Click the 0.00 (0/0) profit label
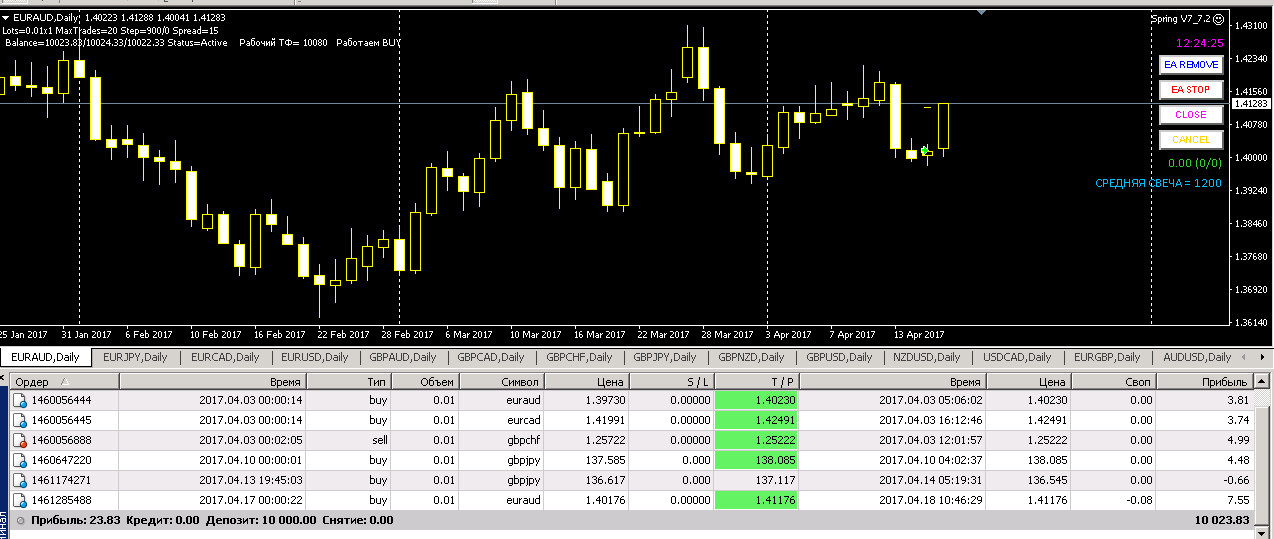 point(1196,162)
